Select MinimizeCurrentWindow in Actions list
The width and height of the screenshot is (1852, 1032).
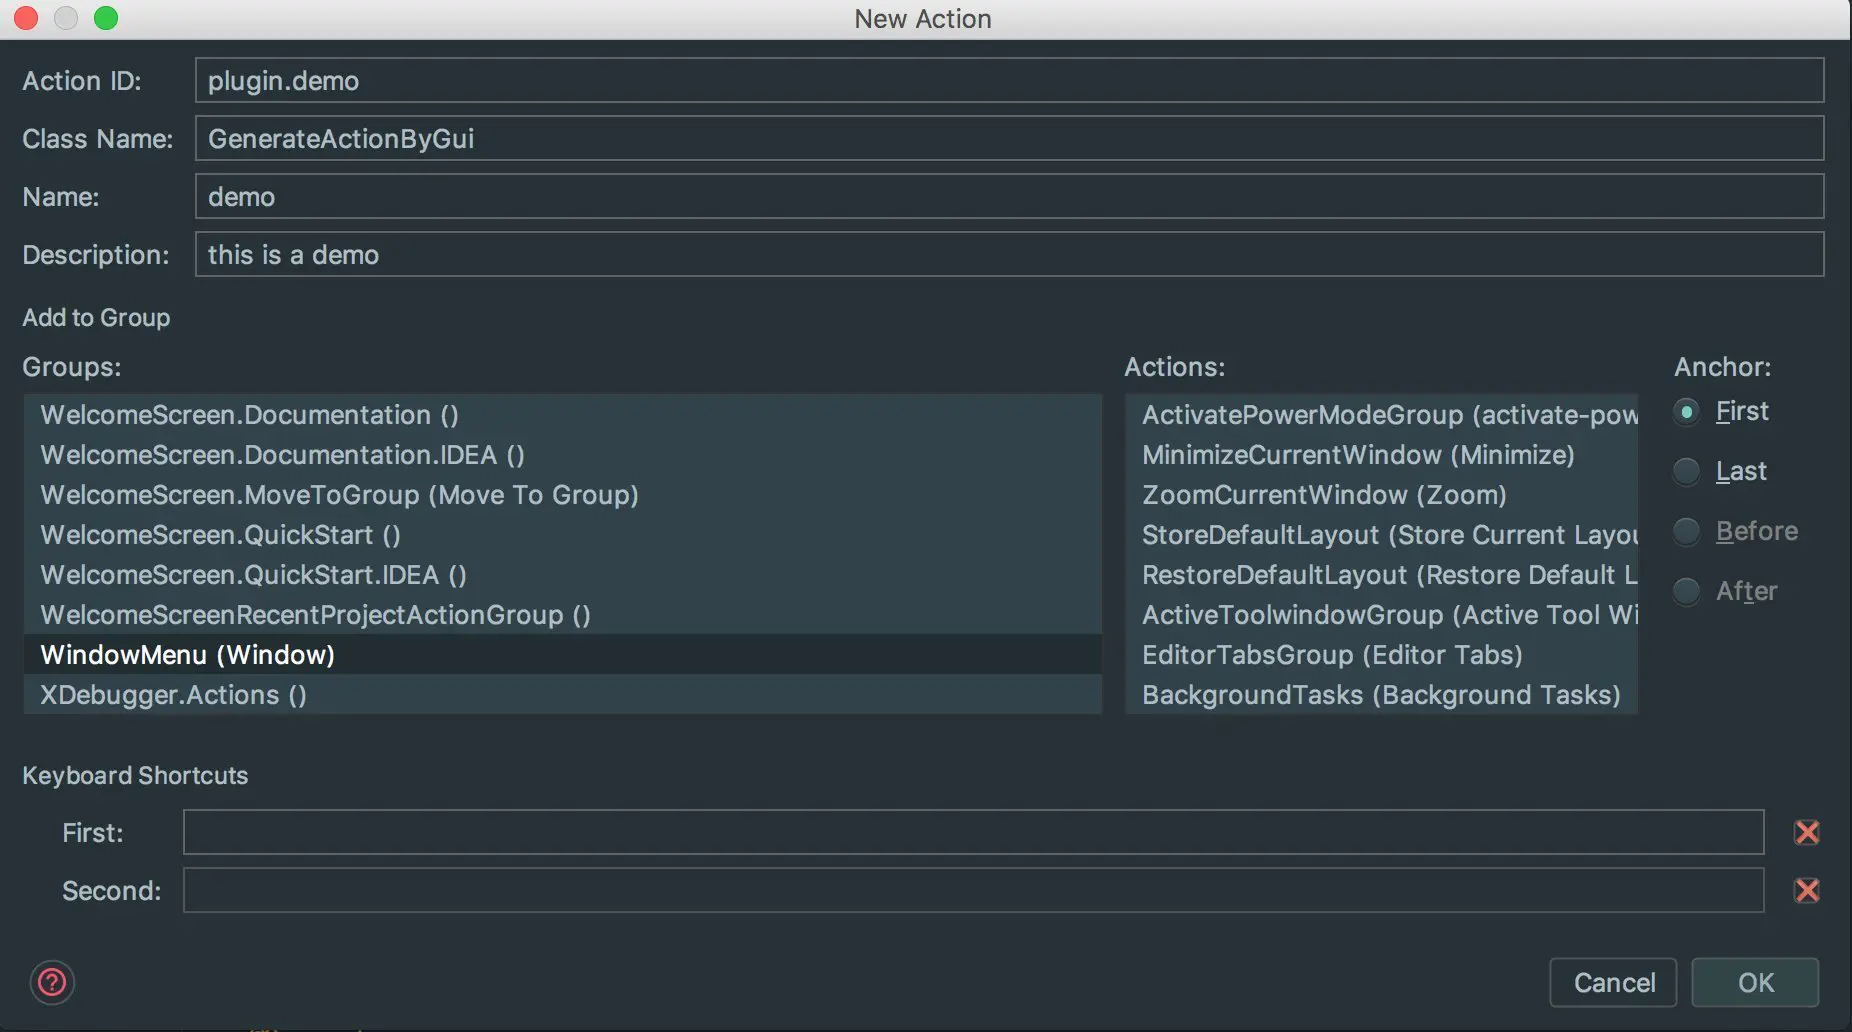(x=1357, y=454)
